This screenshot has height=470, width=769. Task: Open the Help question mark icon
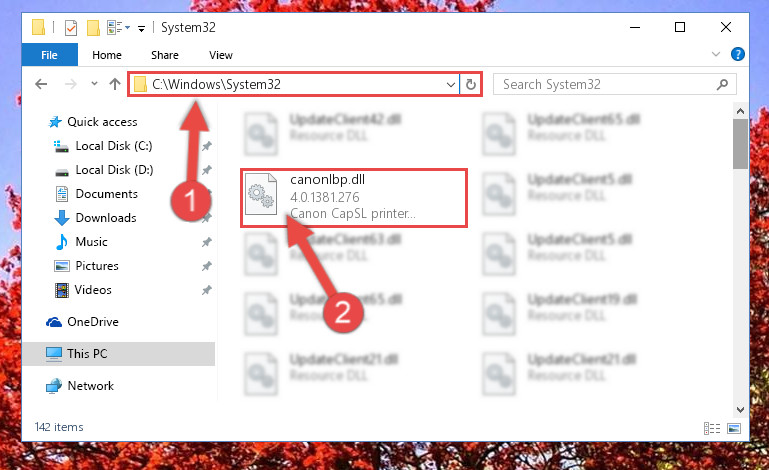click(737, 54)
